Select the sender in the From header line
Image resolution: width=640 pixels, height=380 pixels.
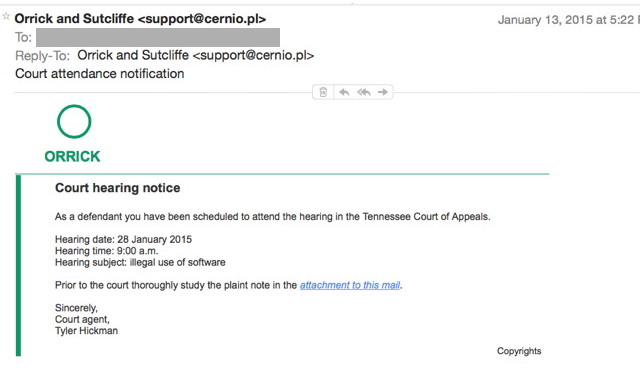tap(140, 19)
